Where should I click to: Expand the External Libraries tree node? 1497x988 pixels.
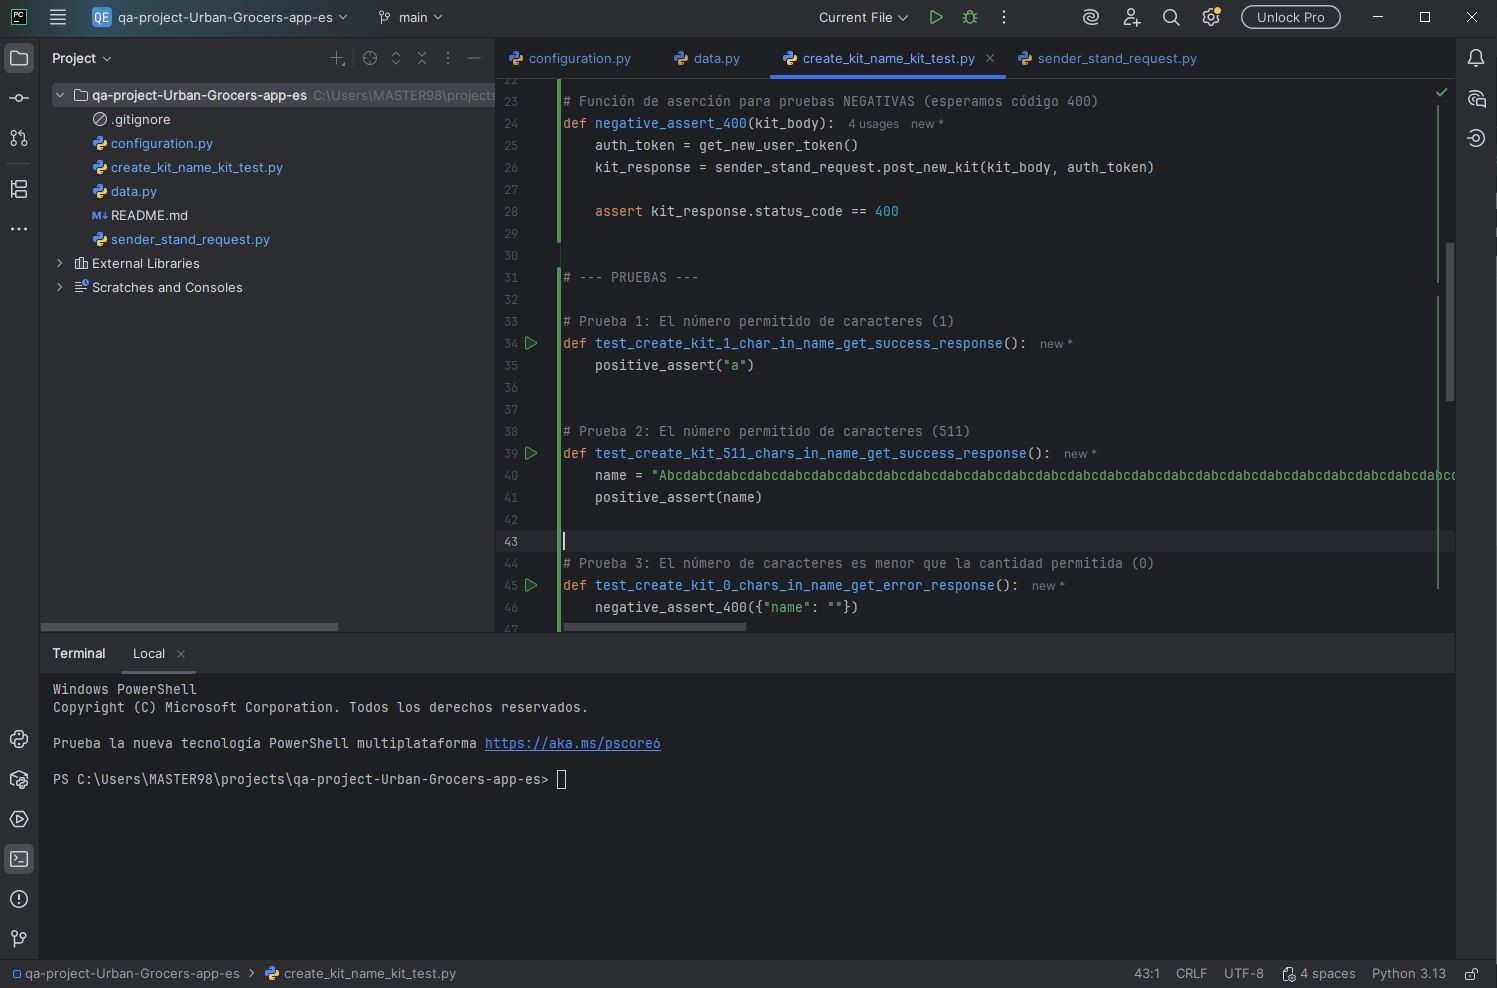[x=60, y=263]
